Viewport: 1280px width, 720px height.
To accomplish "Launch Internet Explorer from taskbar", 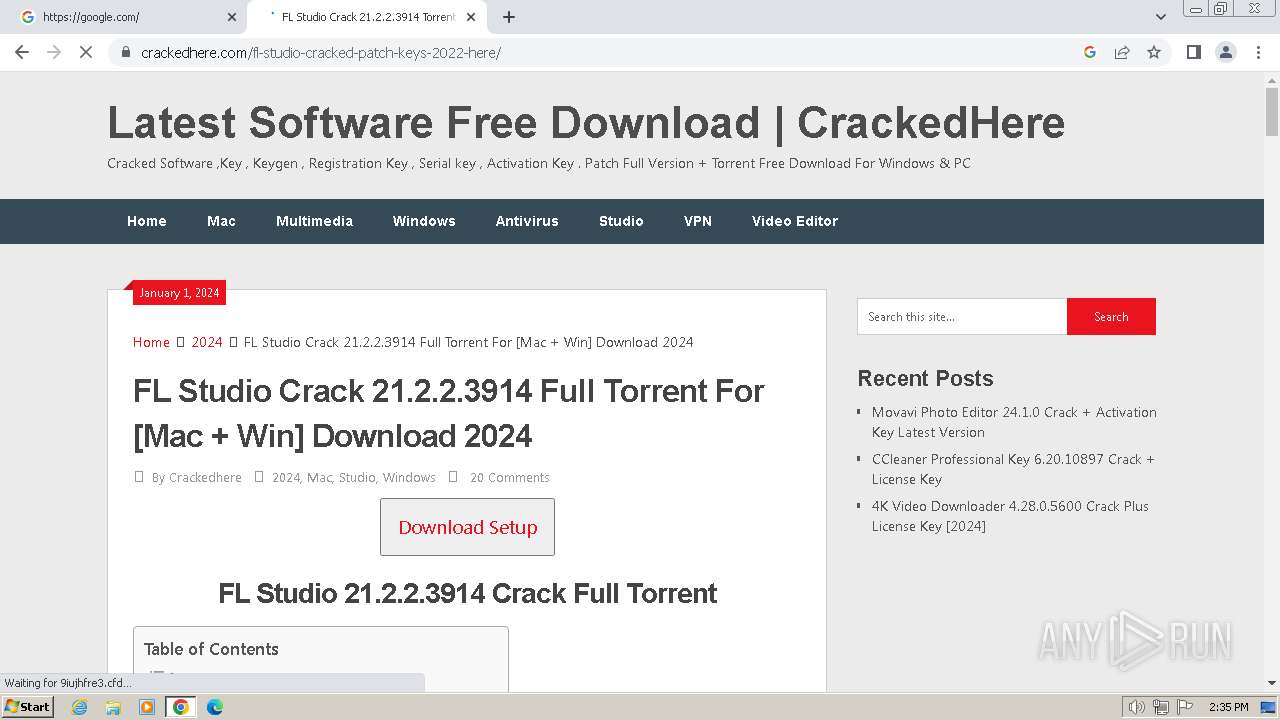I will (x=80, y=707).
